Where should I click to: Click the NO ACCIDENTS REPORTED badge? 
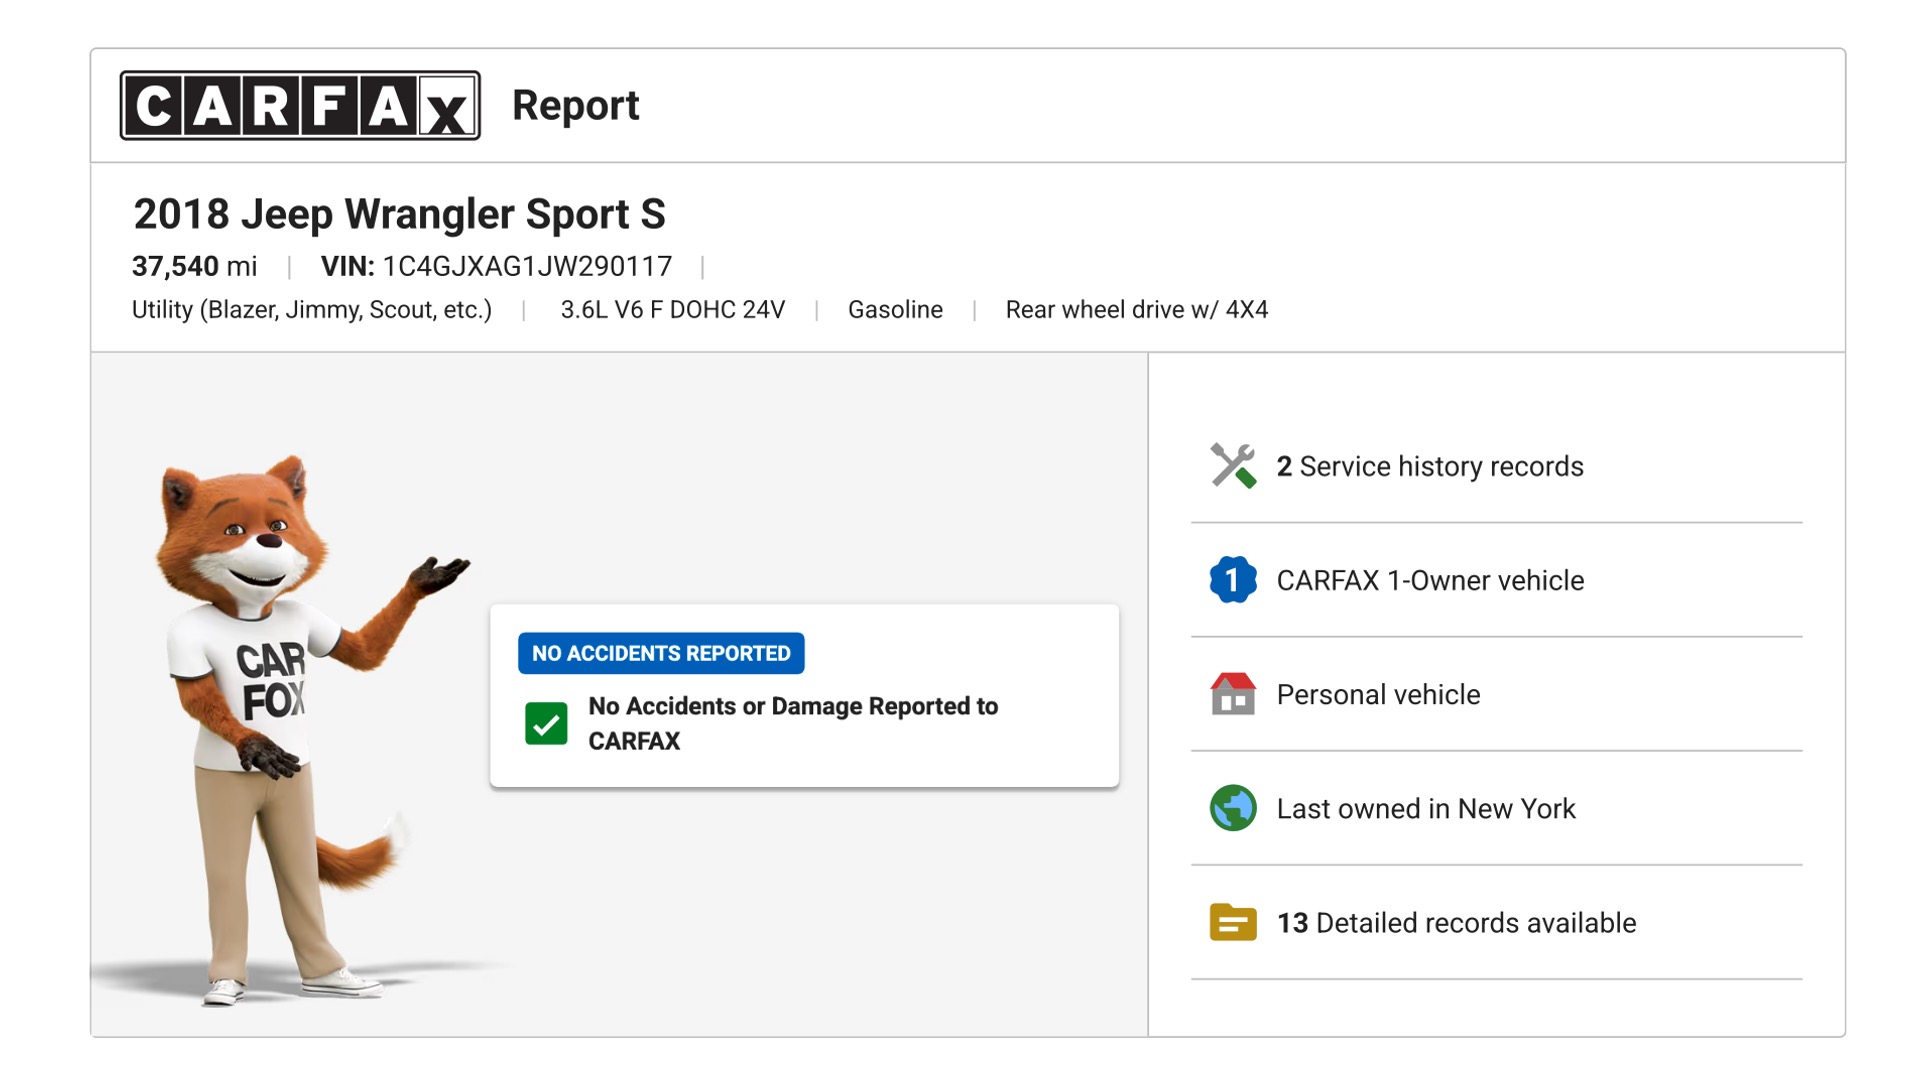pyautogui.click(x=661, y=653)
